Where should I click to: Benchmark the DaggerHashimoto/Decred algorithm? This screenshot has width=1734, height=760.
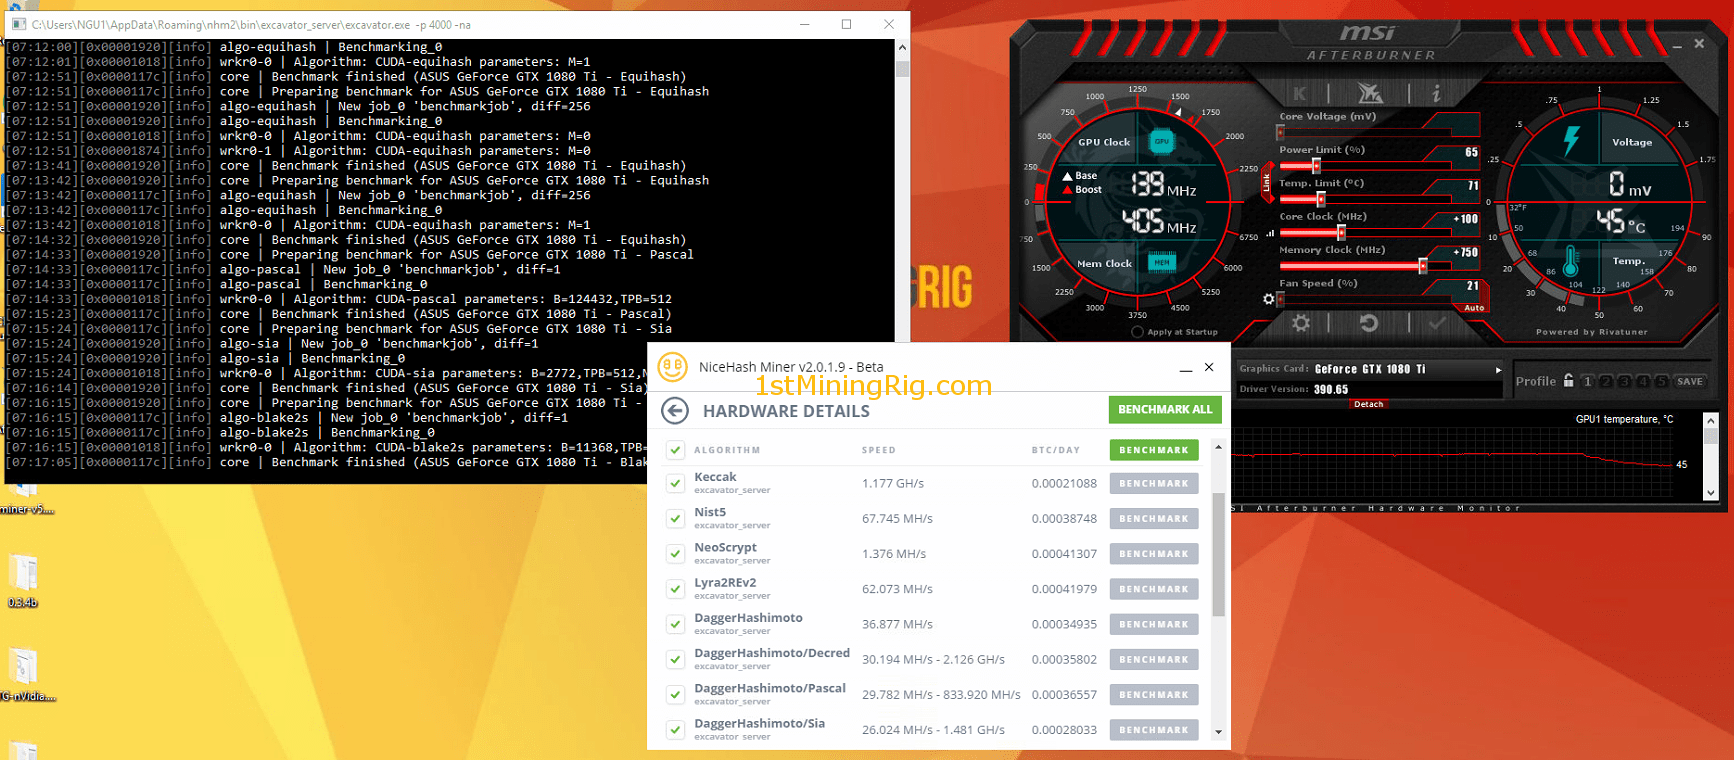pos(1154,659)
